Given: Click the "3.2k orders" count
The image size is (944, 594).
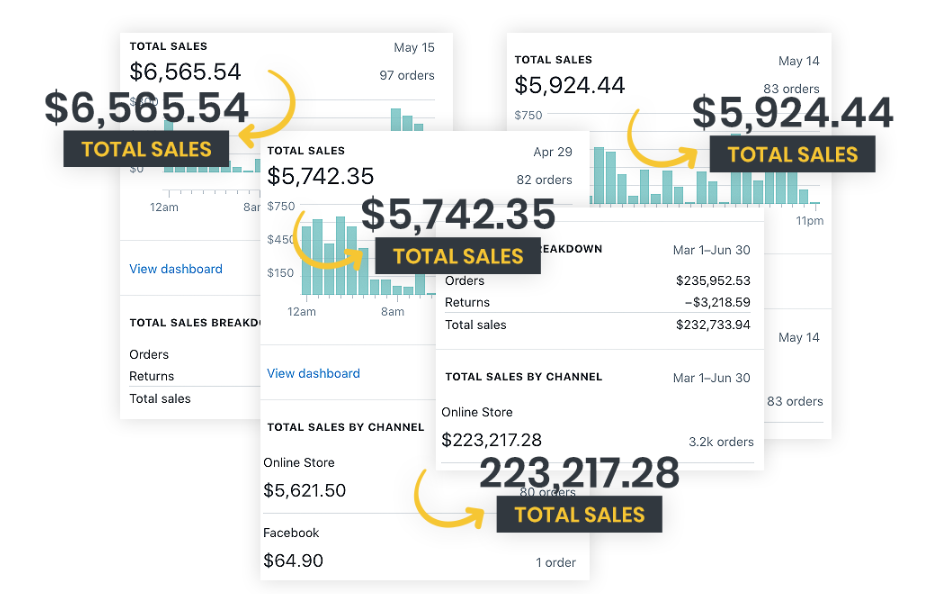Looking at the screenshot, I should pyautogui.click(x=721, y=442).
